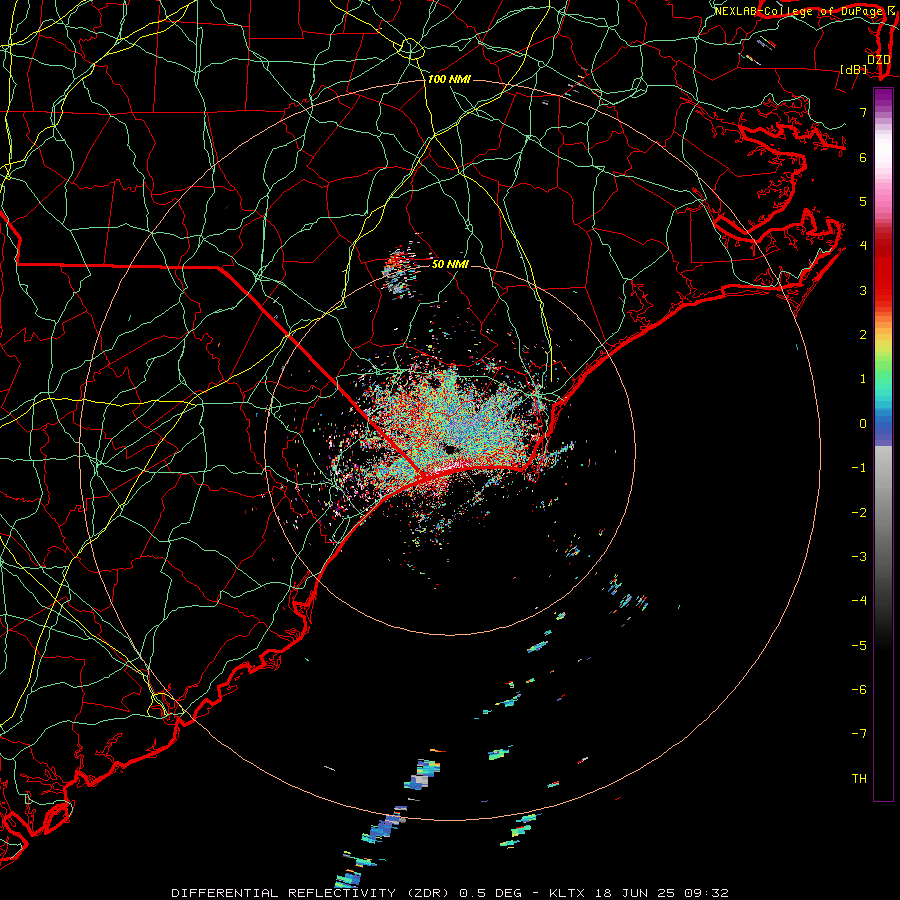This screenshot has width=900, height=900.
Task: Click the 0.5 DEG elevation text in caption
Action: coord(491,893)
